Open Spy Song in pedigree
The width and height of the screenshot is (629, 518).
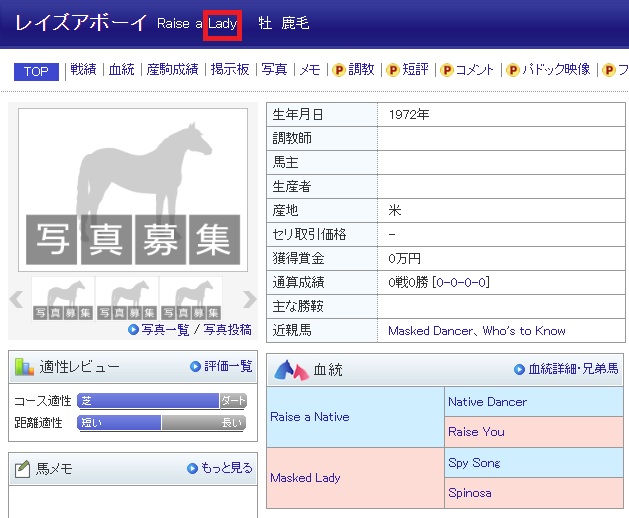click(474, 463)
